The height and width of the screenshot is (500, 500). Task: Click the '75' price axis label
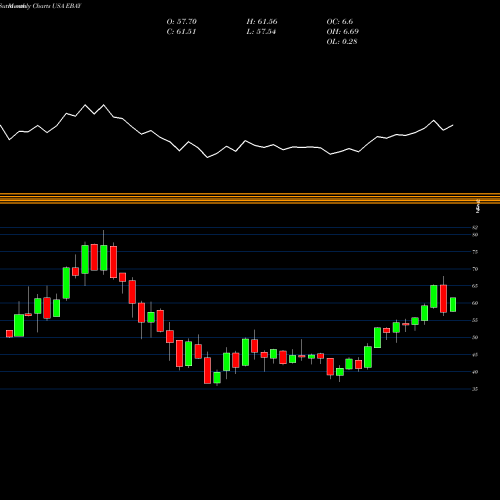(x=475, y=252)
